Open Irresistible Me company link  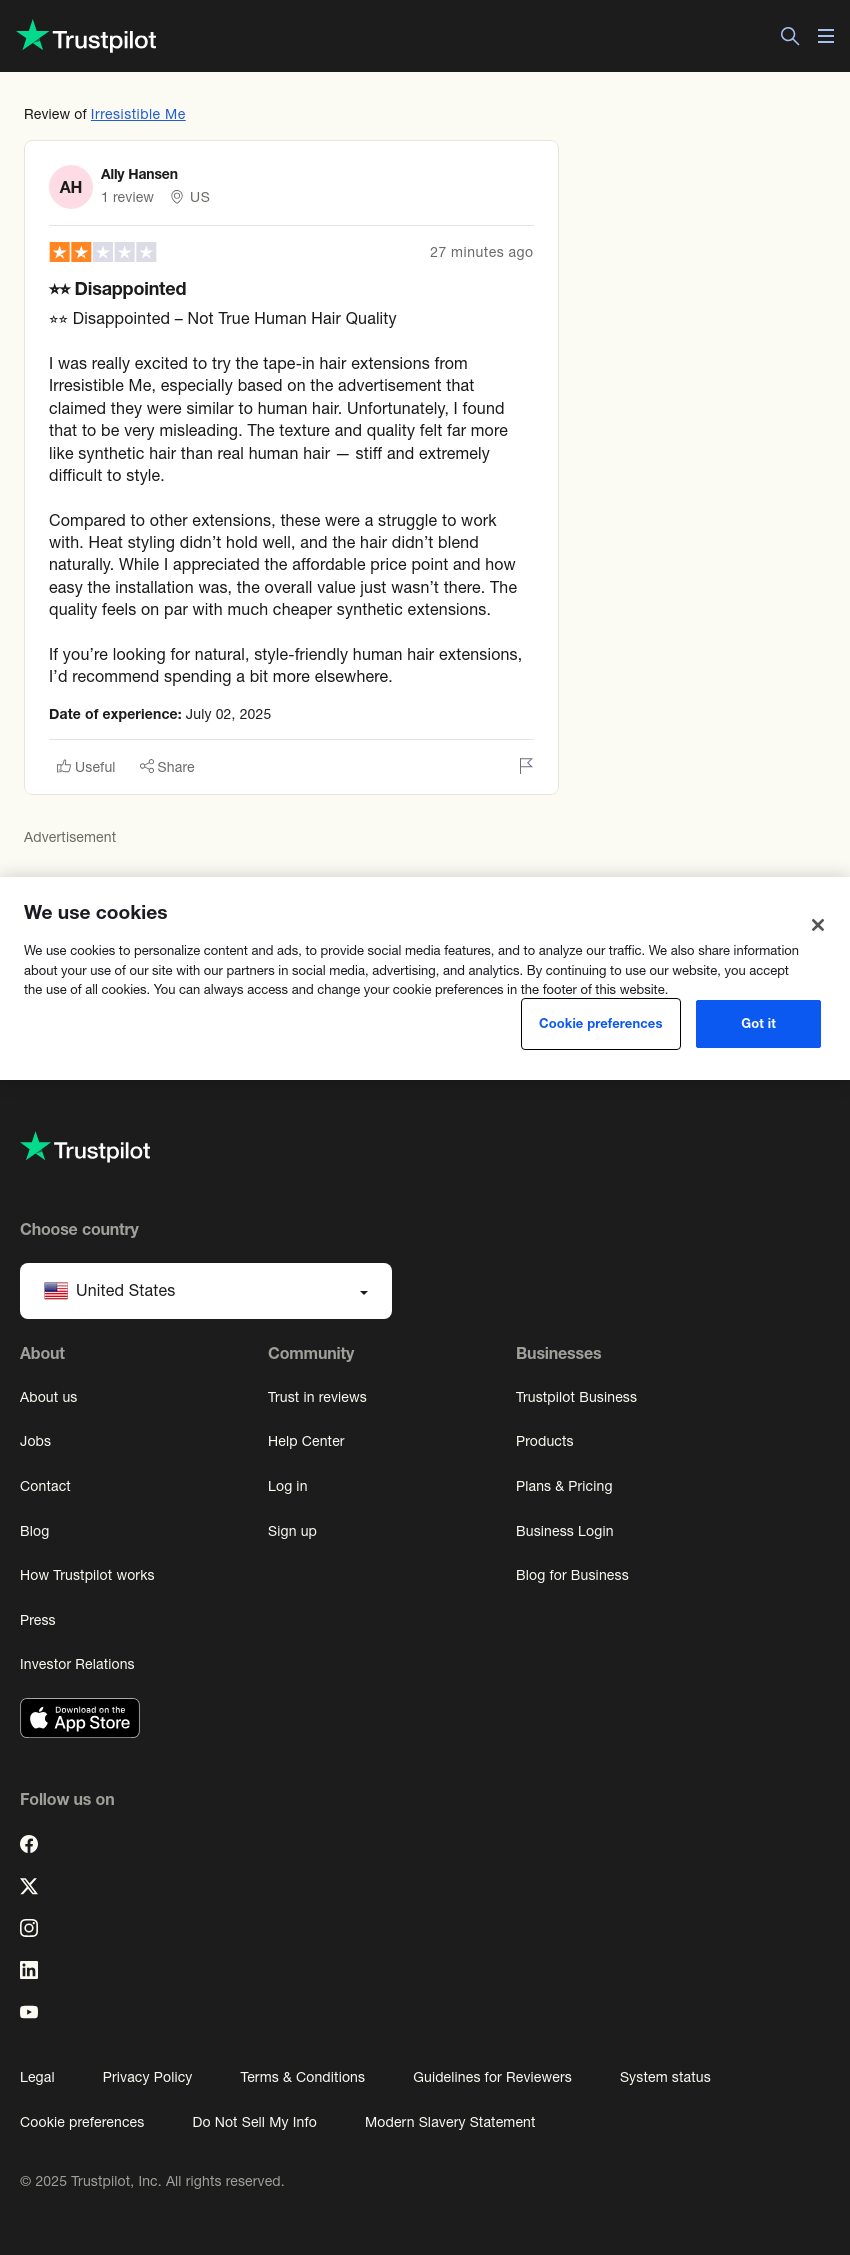click(138, 114)
